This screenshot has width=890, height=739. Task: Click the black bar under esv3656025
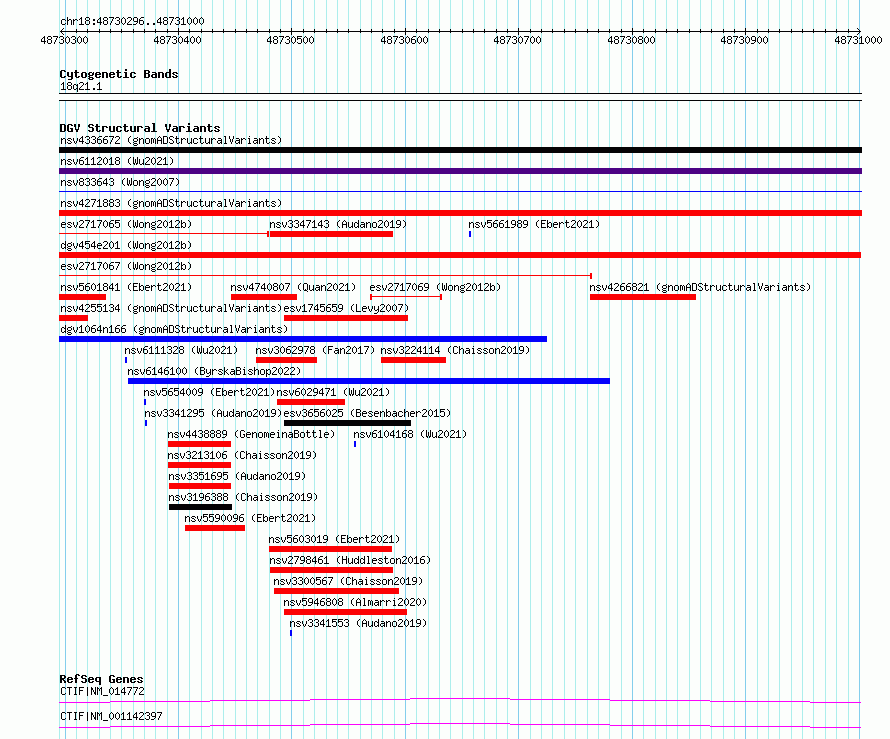(x=347, y=423)
